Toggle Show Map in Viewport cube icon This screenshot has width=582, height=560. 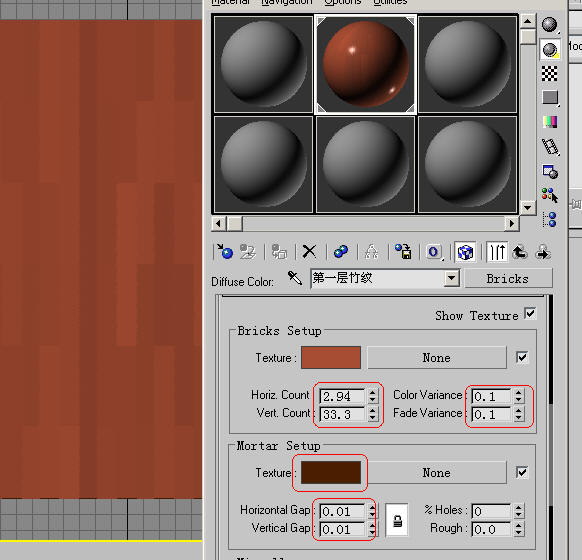point(465,252)
